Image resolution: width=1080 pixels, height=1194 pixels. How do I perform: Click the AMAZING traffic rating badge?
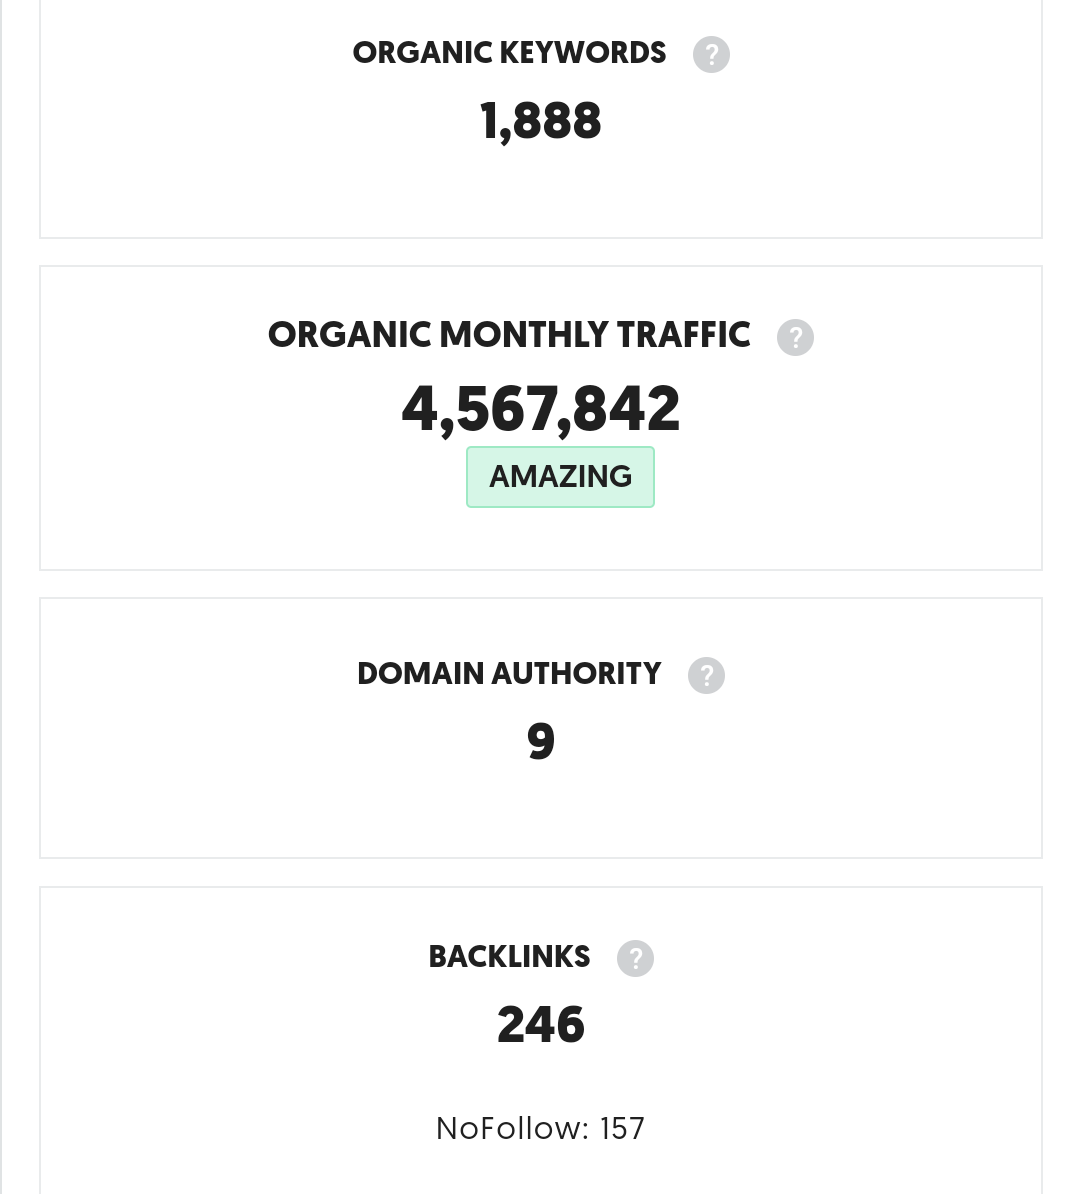pyautogui.click(x=560, y=477)
